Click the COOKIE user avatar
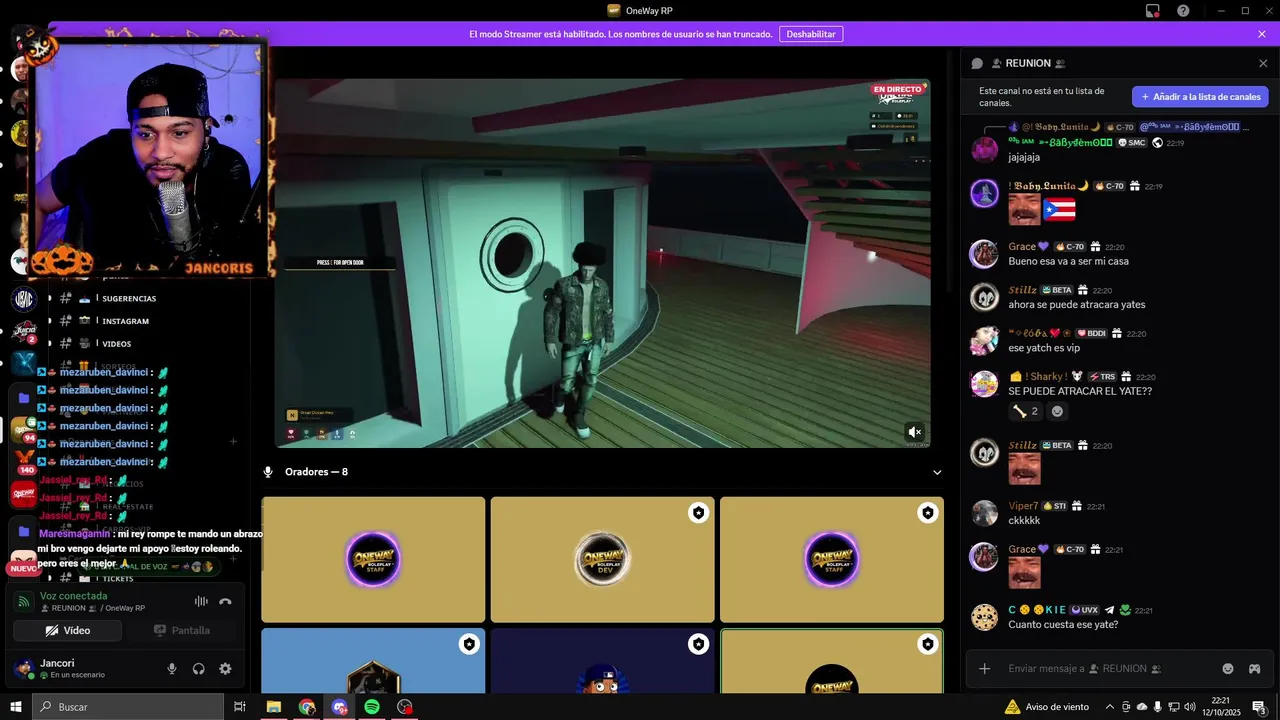The width and height of the screenshot is (1280, 720). point(984,617)
